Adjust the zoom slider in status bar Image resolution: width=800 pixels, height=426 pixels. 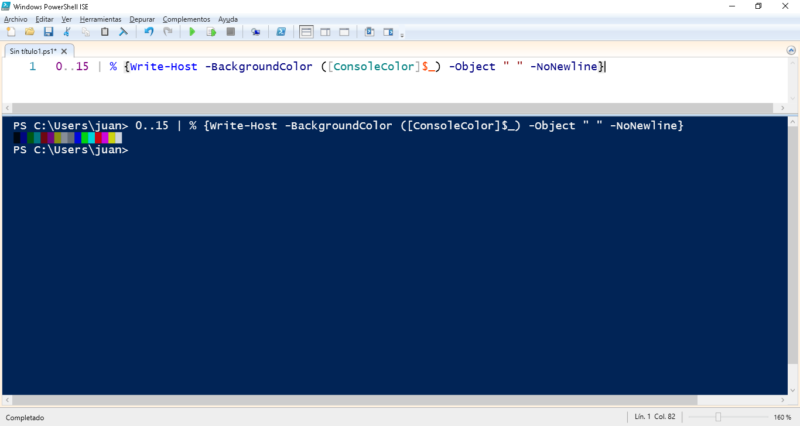(718, 417)
